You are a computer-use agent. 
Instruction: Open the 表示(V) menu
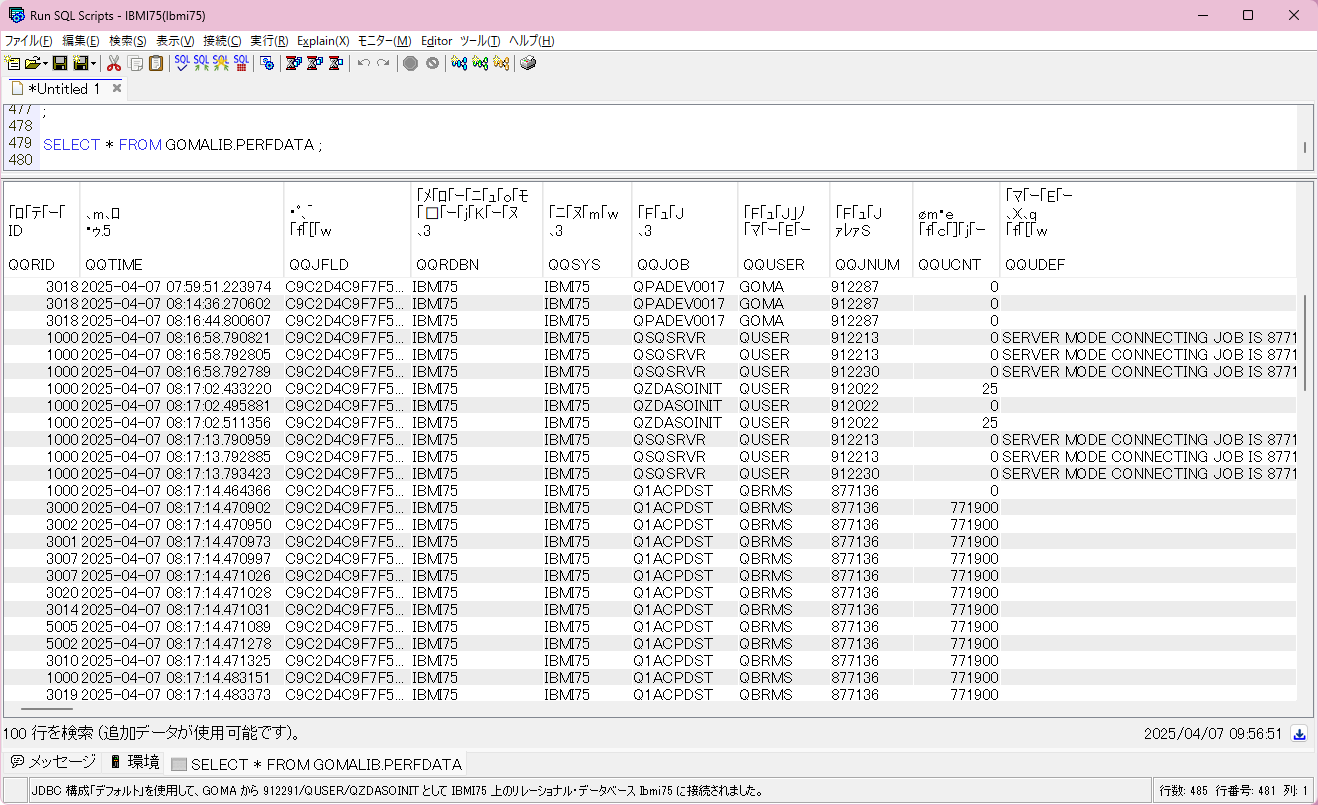[175, 41]
